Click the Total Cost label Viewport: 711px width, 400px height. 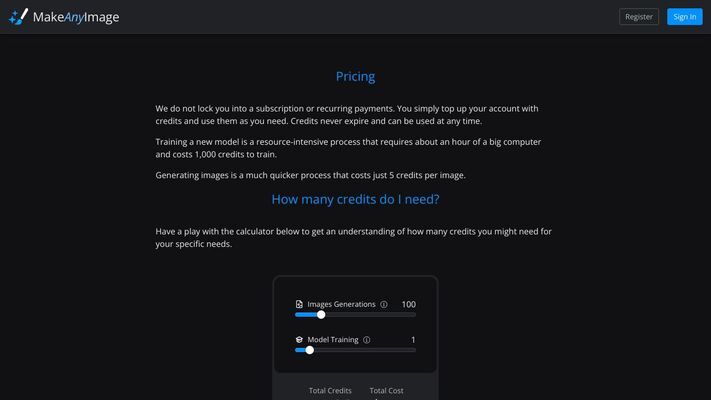pyautogui.click(x=386, y=390)
